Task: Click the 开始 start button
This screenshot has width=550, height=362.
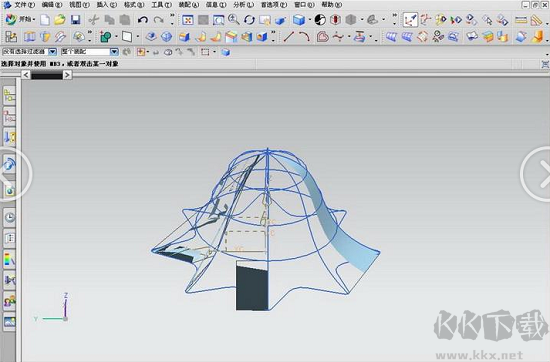Action: click(21, 19)
